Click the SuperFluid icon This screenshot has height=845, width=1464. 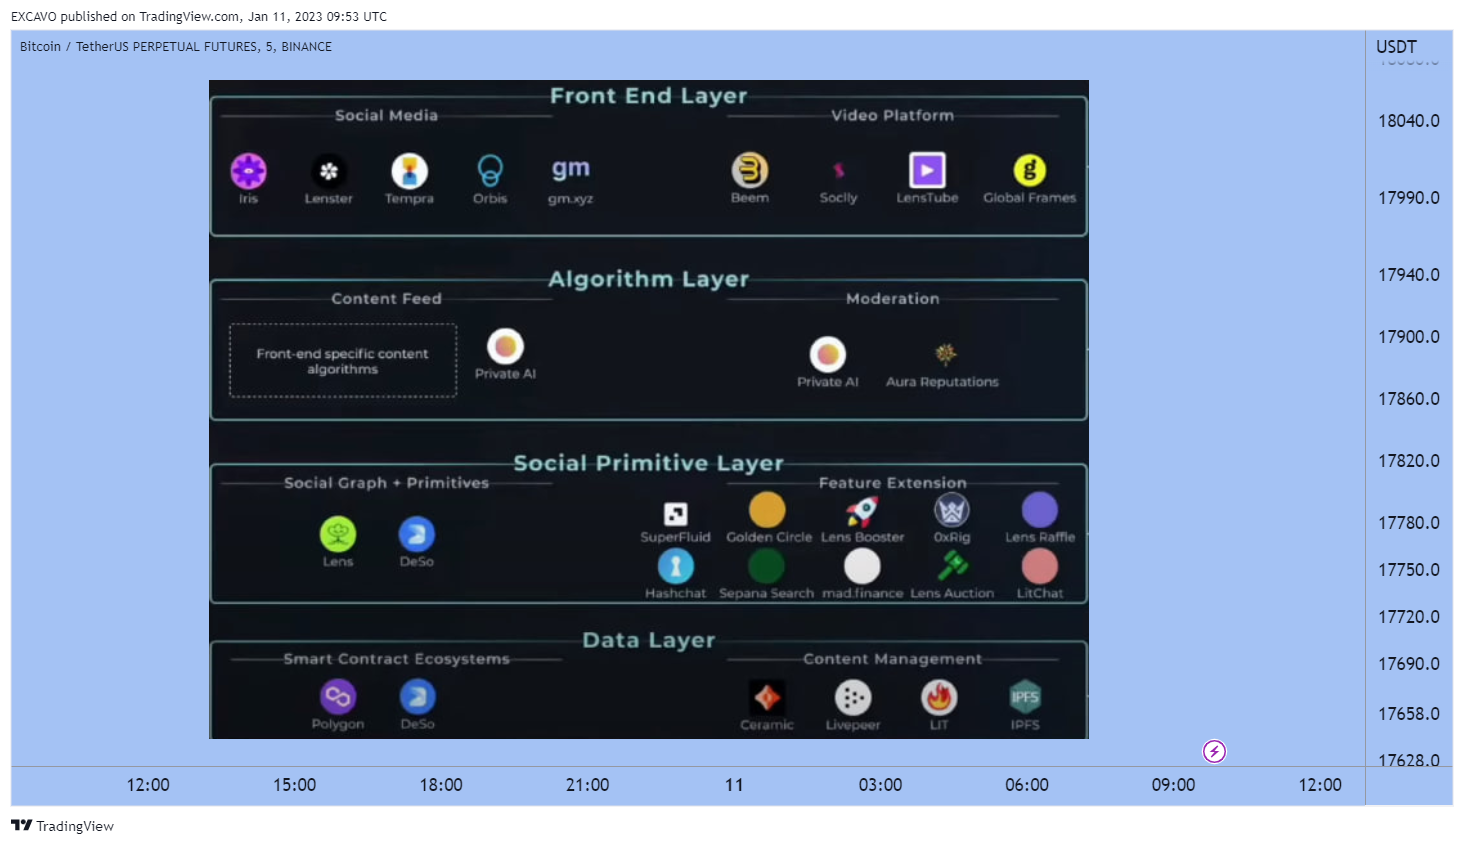676,514
